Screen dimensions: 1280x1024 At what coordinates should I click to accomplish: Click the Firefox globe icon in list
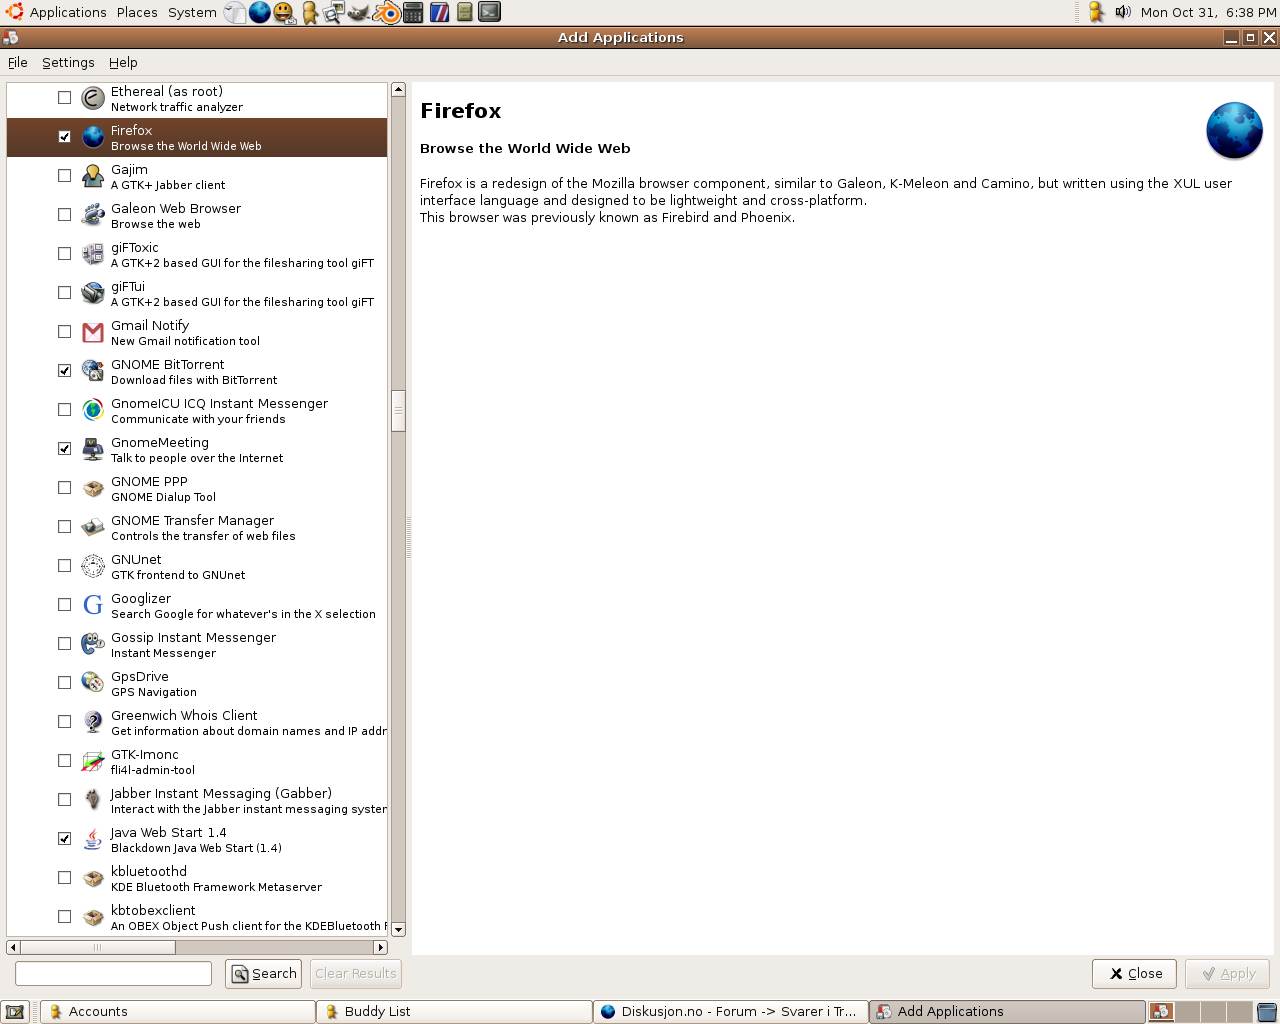pos(93,137)
